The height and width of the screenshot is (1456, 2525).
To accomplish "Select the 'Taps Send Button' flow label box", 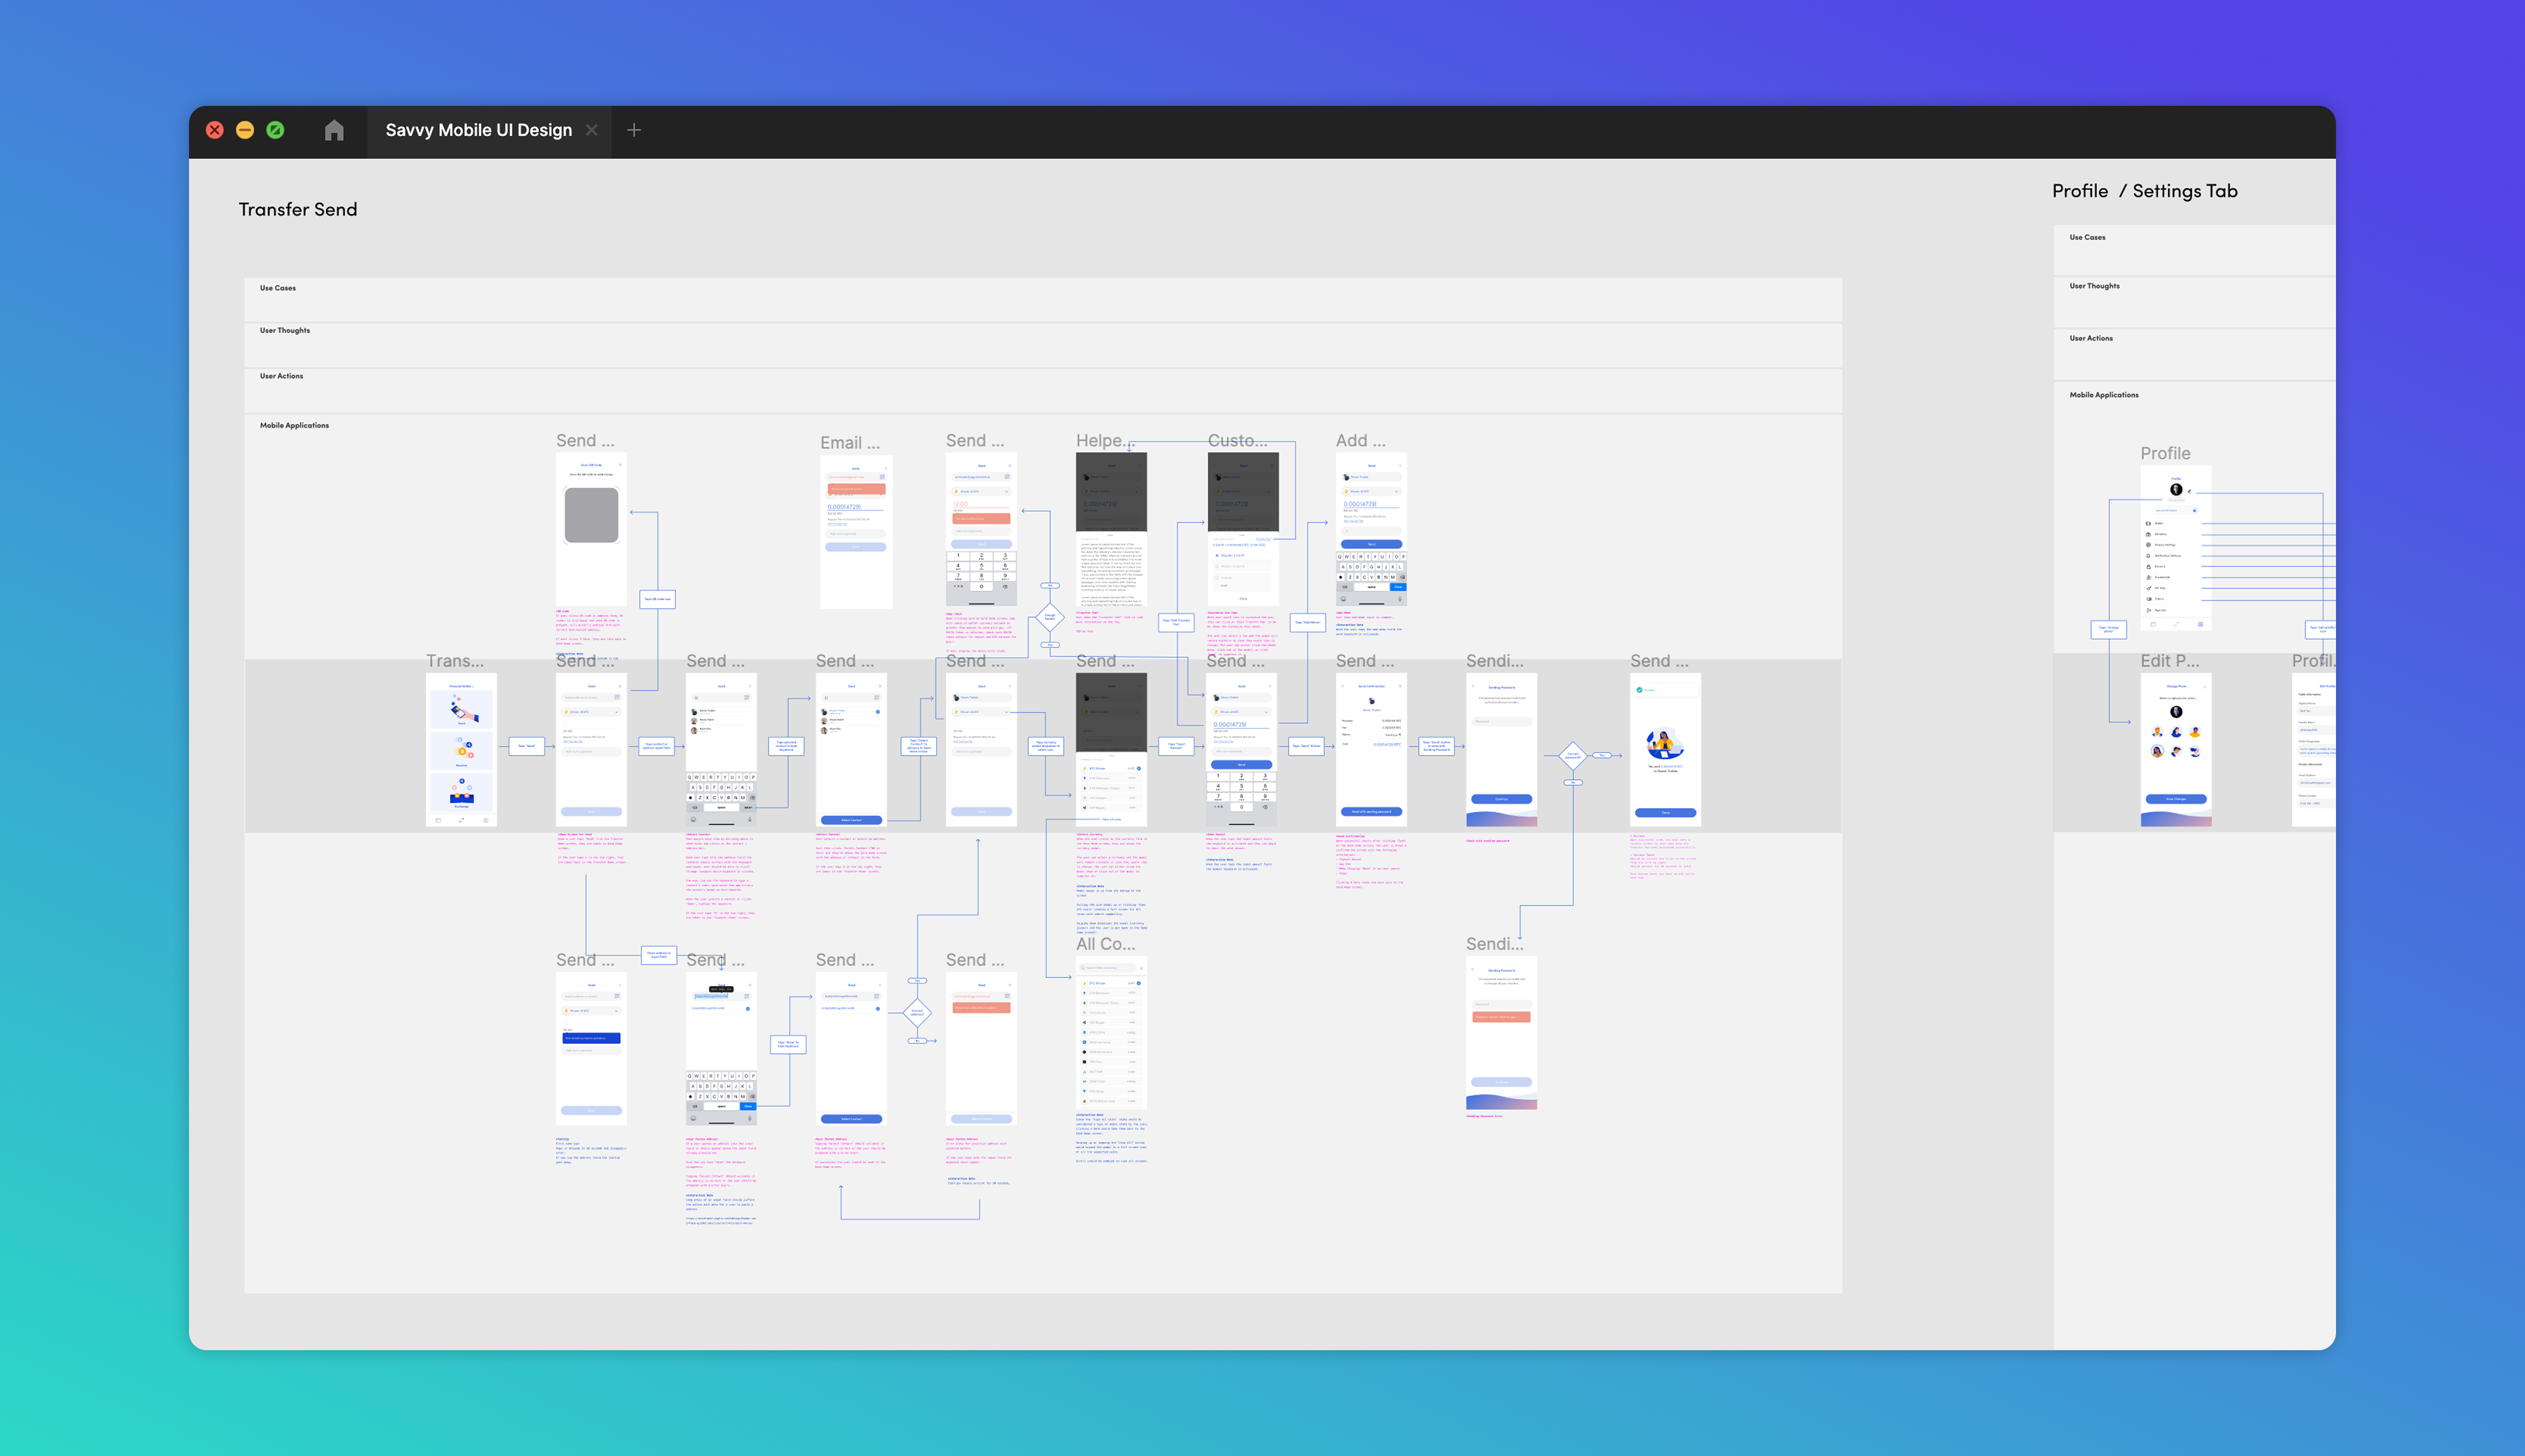I will [x=1306, y=746].
